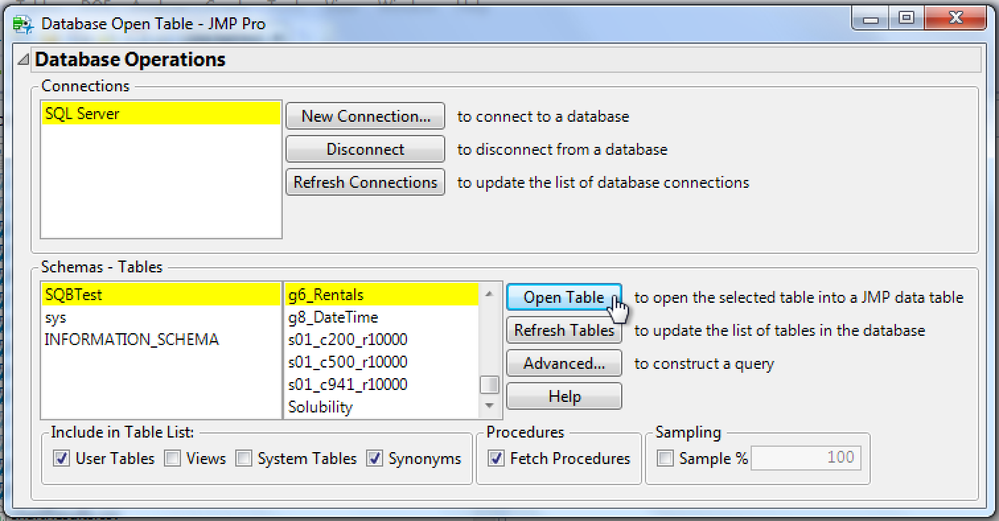Toggle the Fetch Procedures checkbox
Viewport: 999px width, 521px height.
496,458
